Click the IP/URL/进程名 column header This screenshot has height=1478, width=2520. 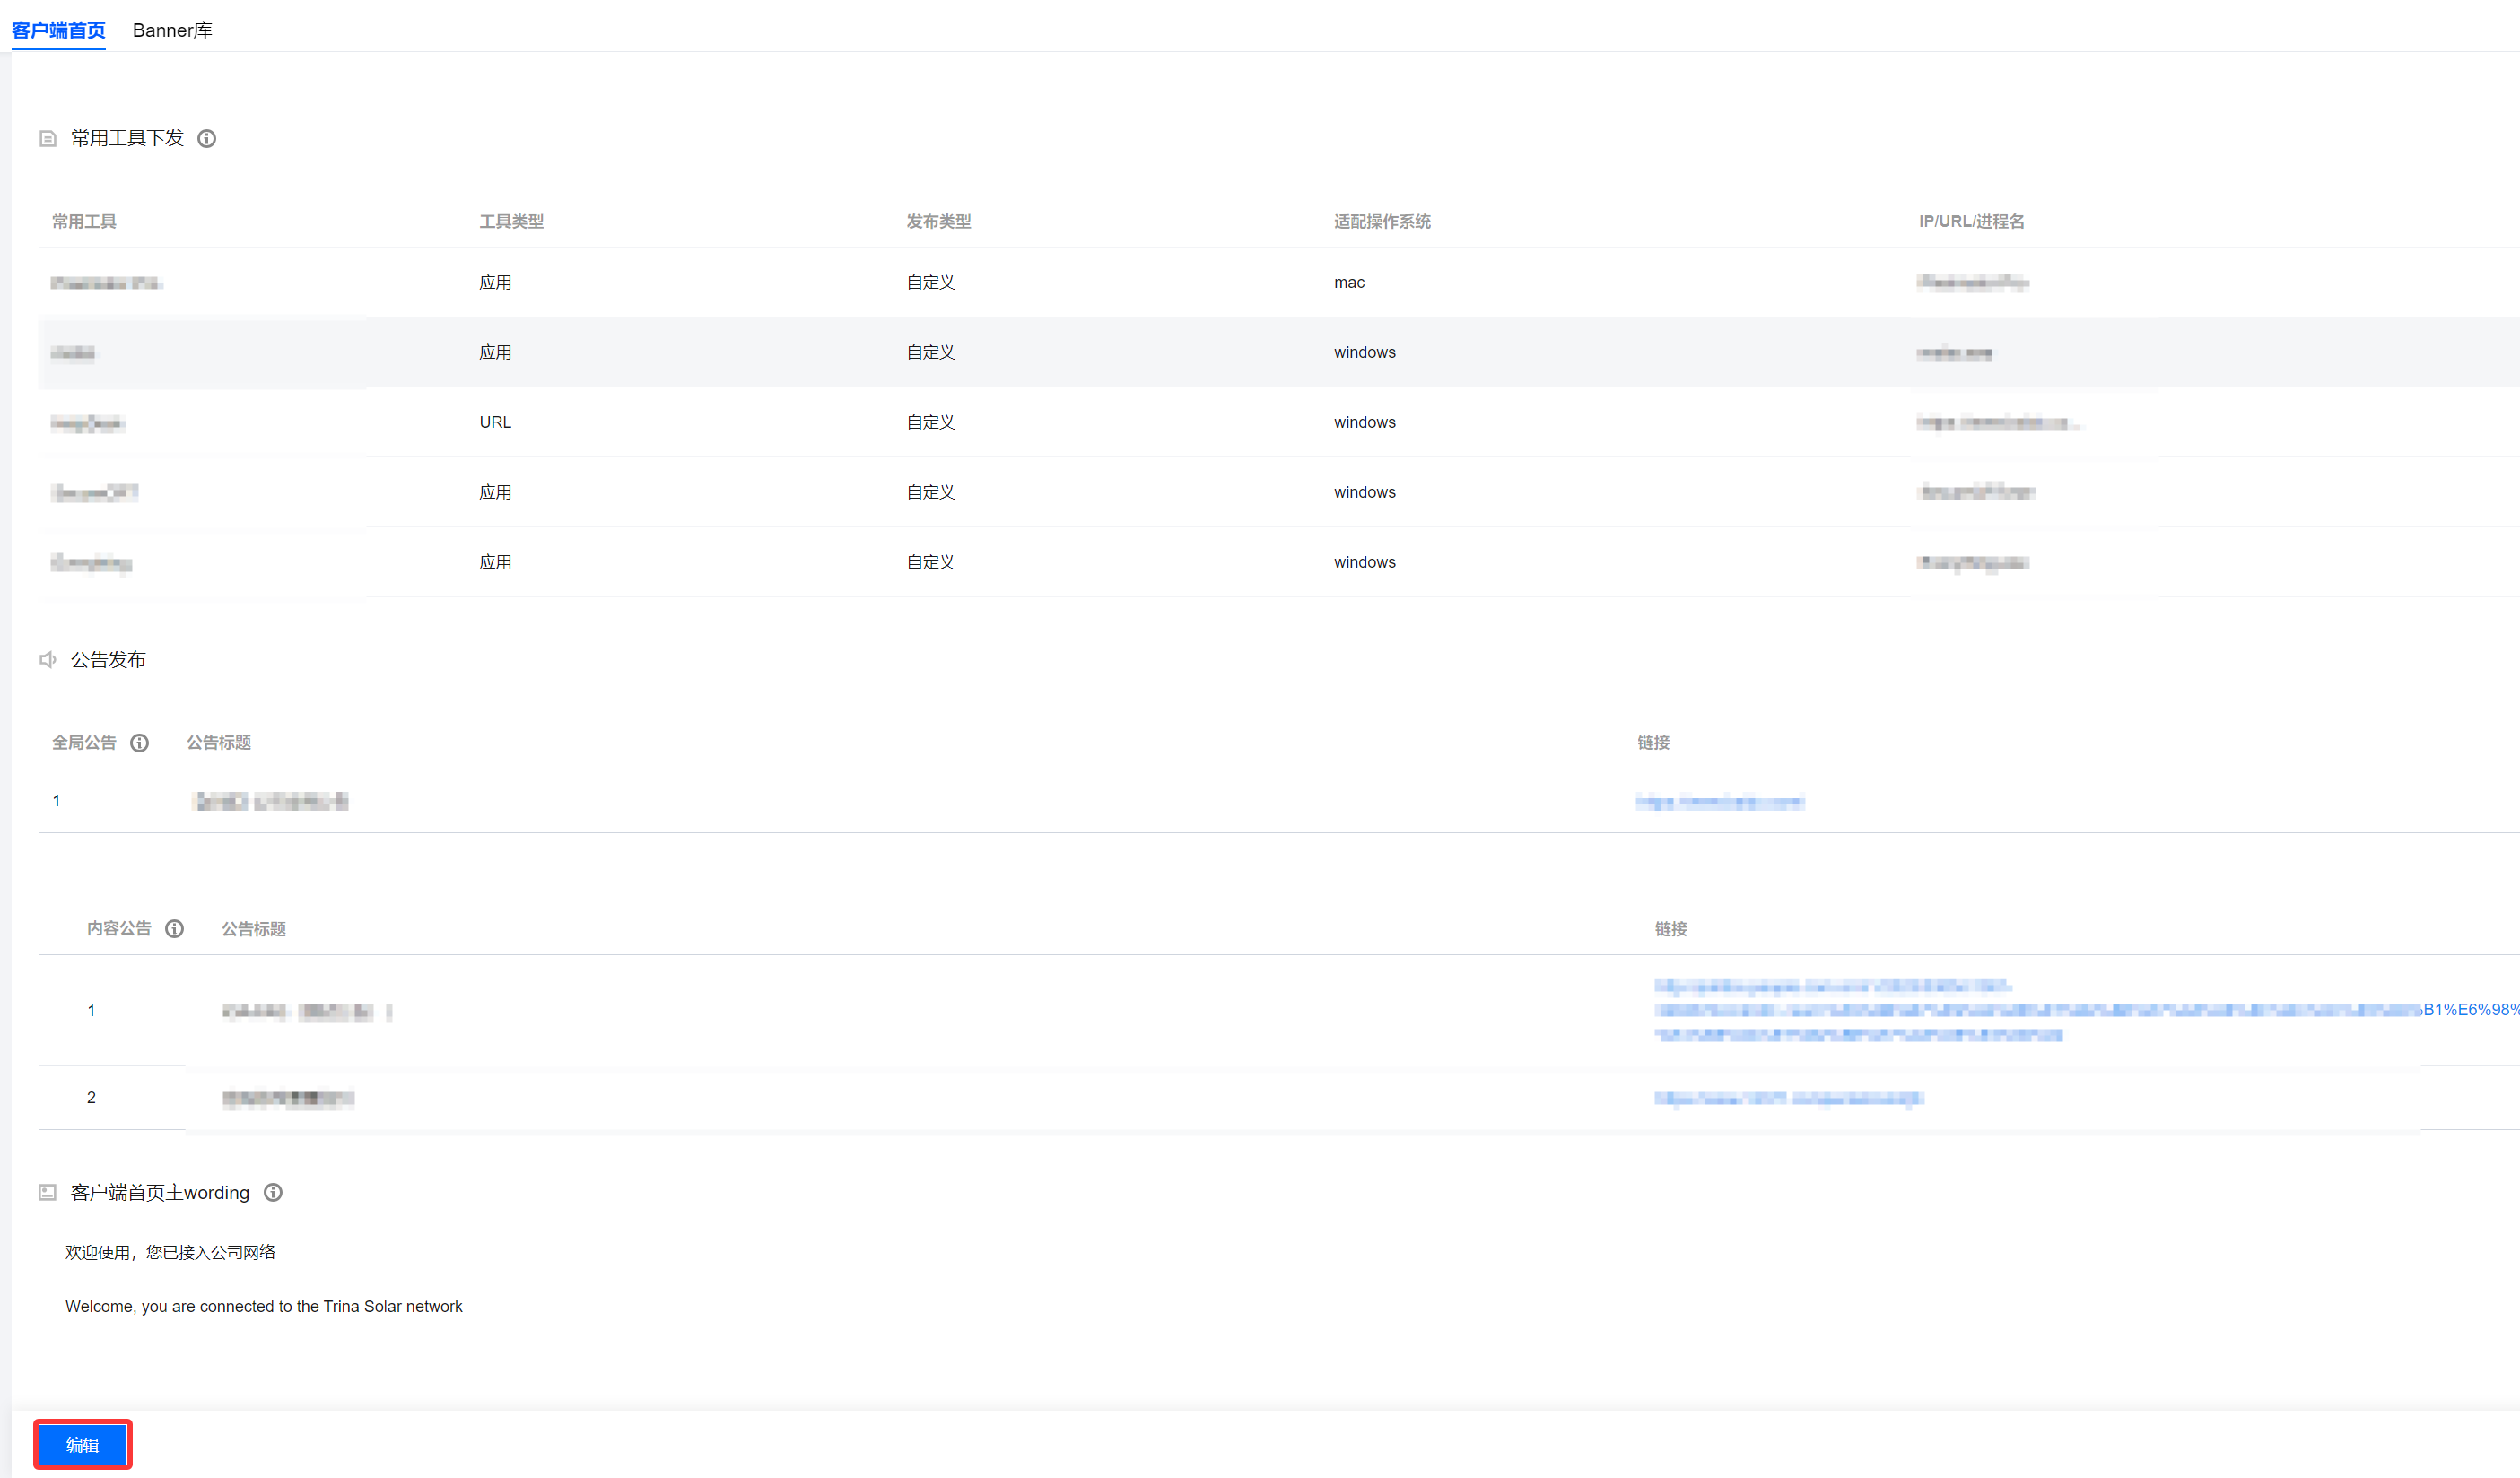[1971, 221]
